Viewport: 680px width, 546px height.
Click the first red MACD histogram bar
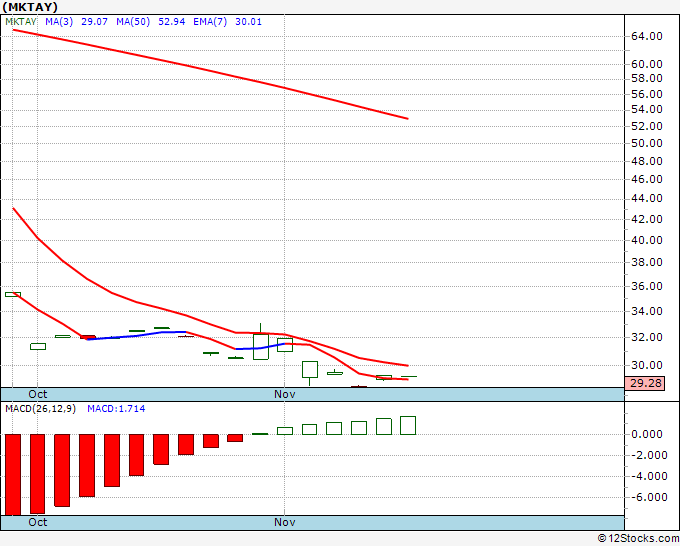(x=13, y=474)
